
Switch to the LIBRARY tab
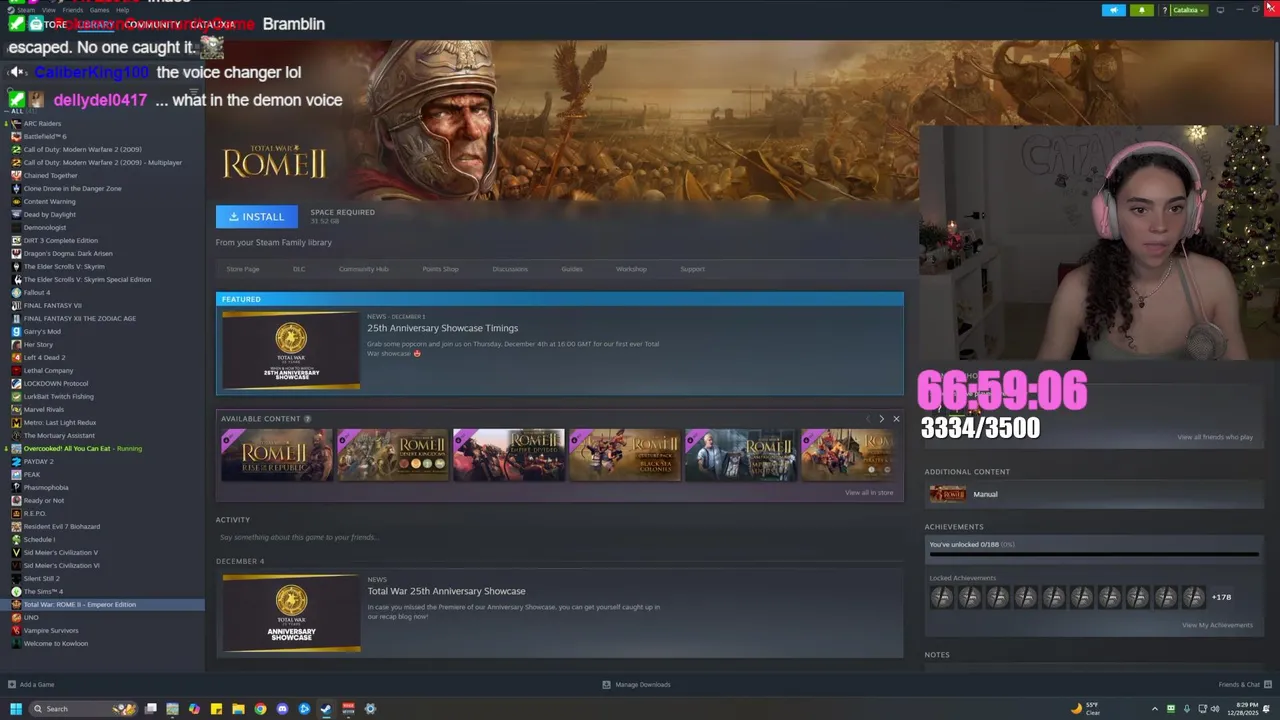click(x=95, y=24)
